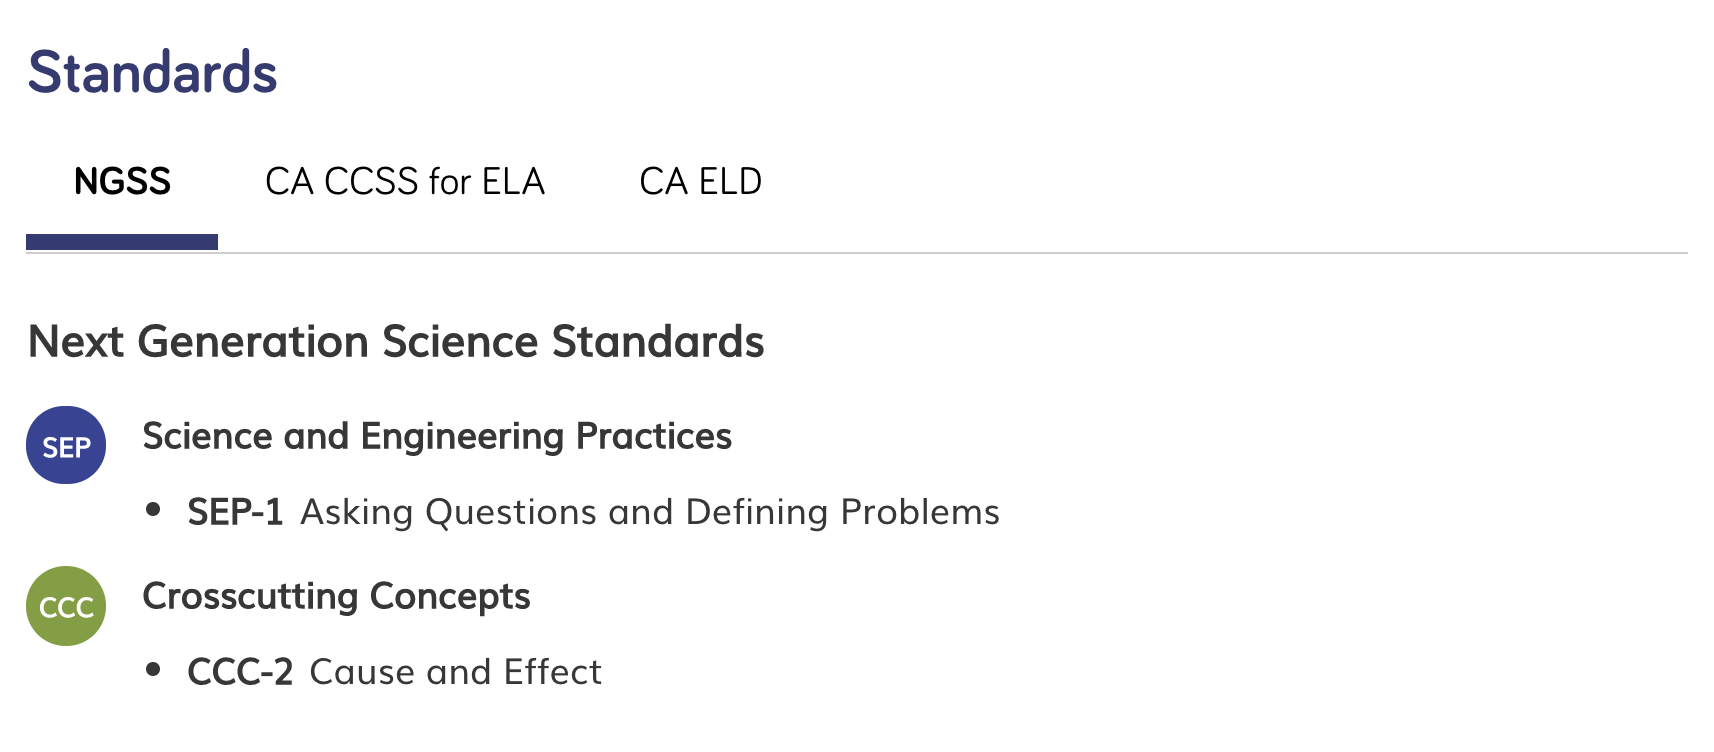Viewport: 1714px width, 752px height.
Task: Click the CCC-2 standard code
Action: pyautogui.click(x=240, y=672)
